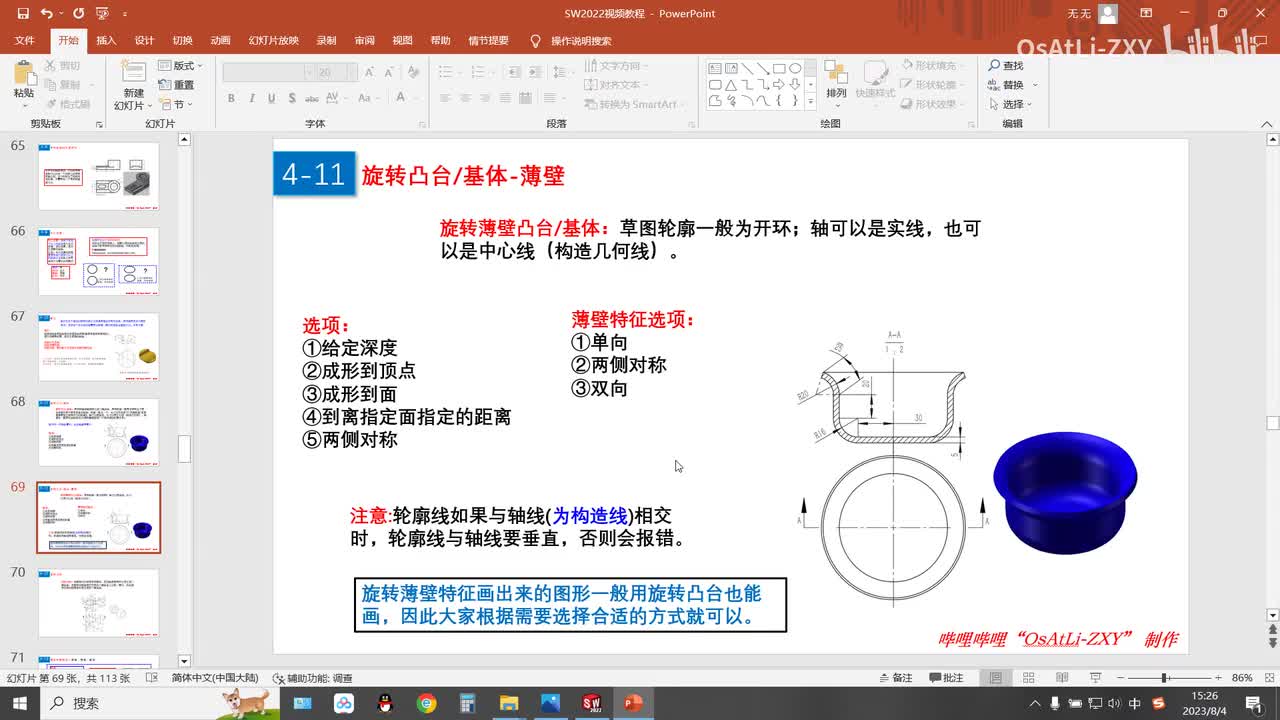Screen dimensions: 1280x720
Task: Select the line shape in shapes gallery
Action: tap(747, 69)
